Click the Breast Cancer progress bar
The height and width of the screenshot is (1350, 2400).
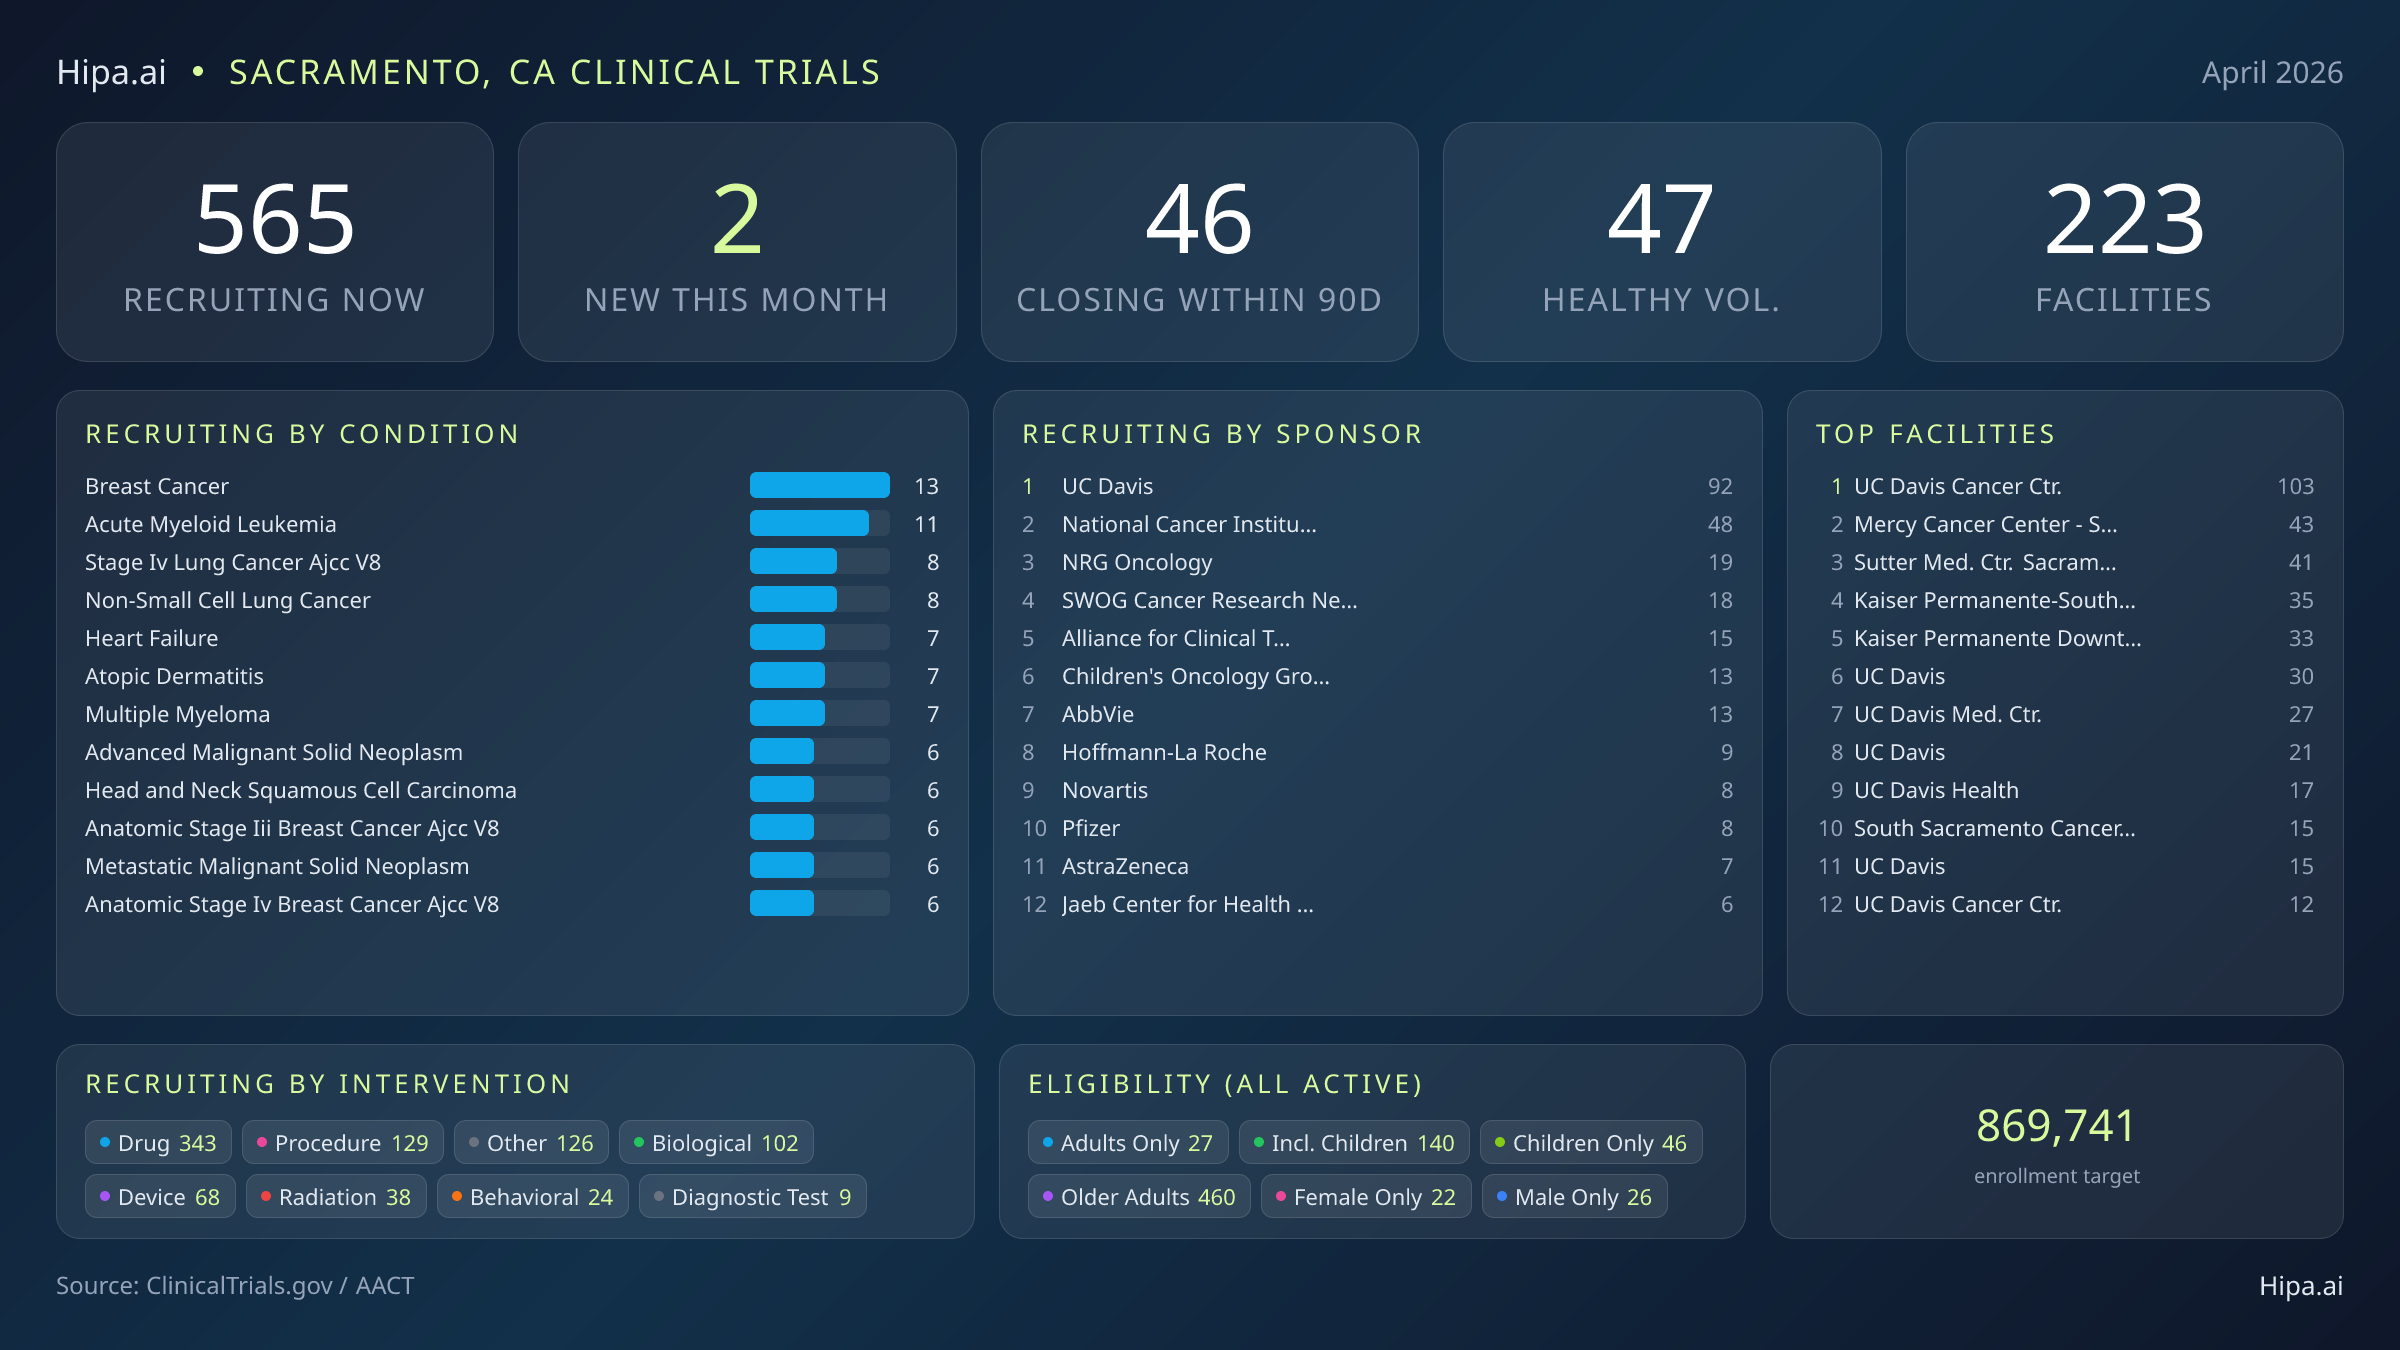819,486
